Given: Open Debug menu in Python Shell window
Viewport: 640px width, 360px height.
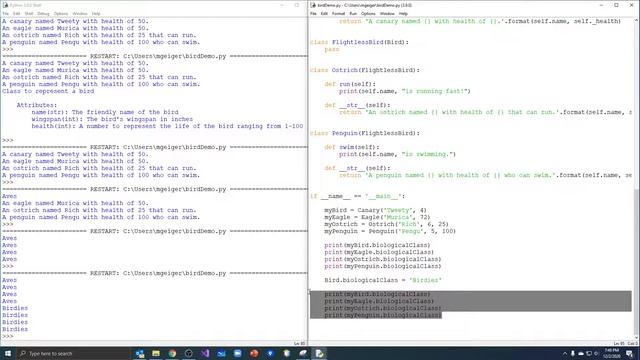Looking at the screenshot, I should click(43, 13).
